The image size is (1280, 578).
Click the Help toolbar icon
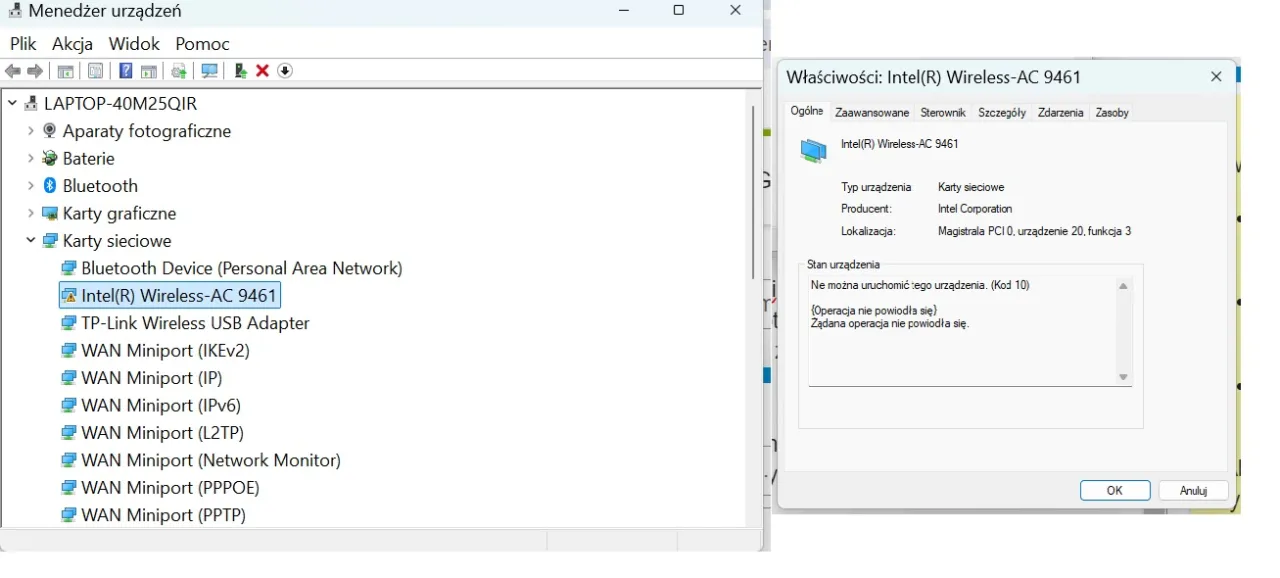pos(125,70)
